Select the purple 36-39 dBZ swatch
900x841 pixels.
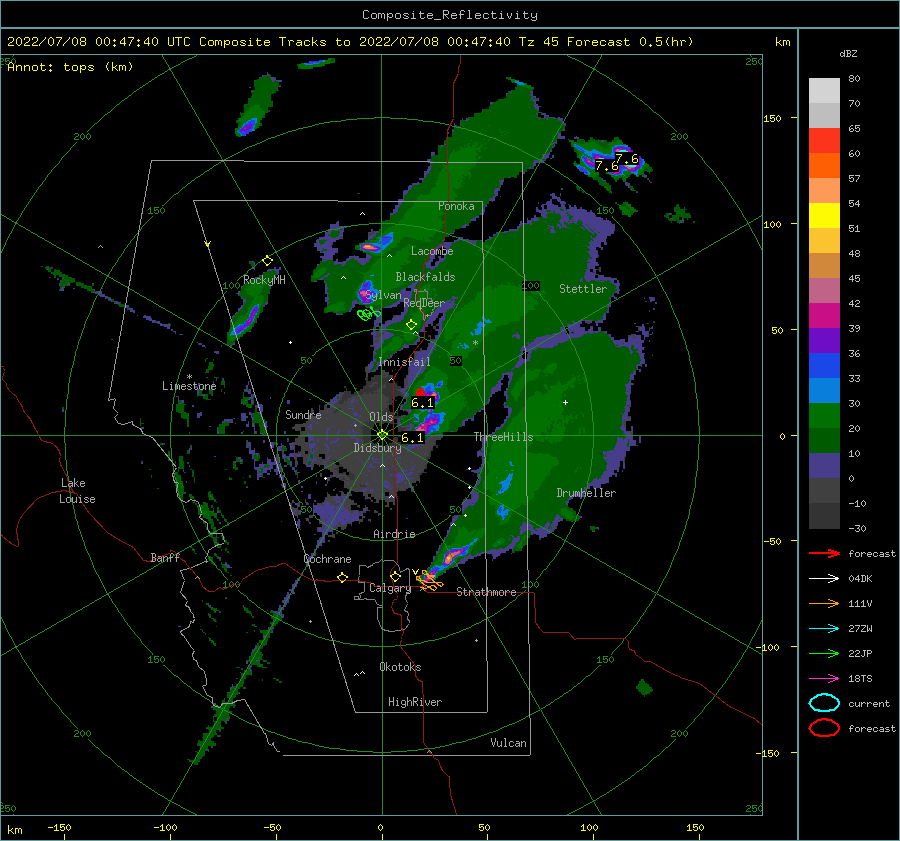(x=824, y=341)
